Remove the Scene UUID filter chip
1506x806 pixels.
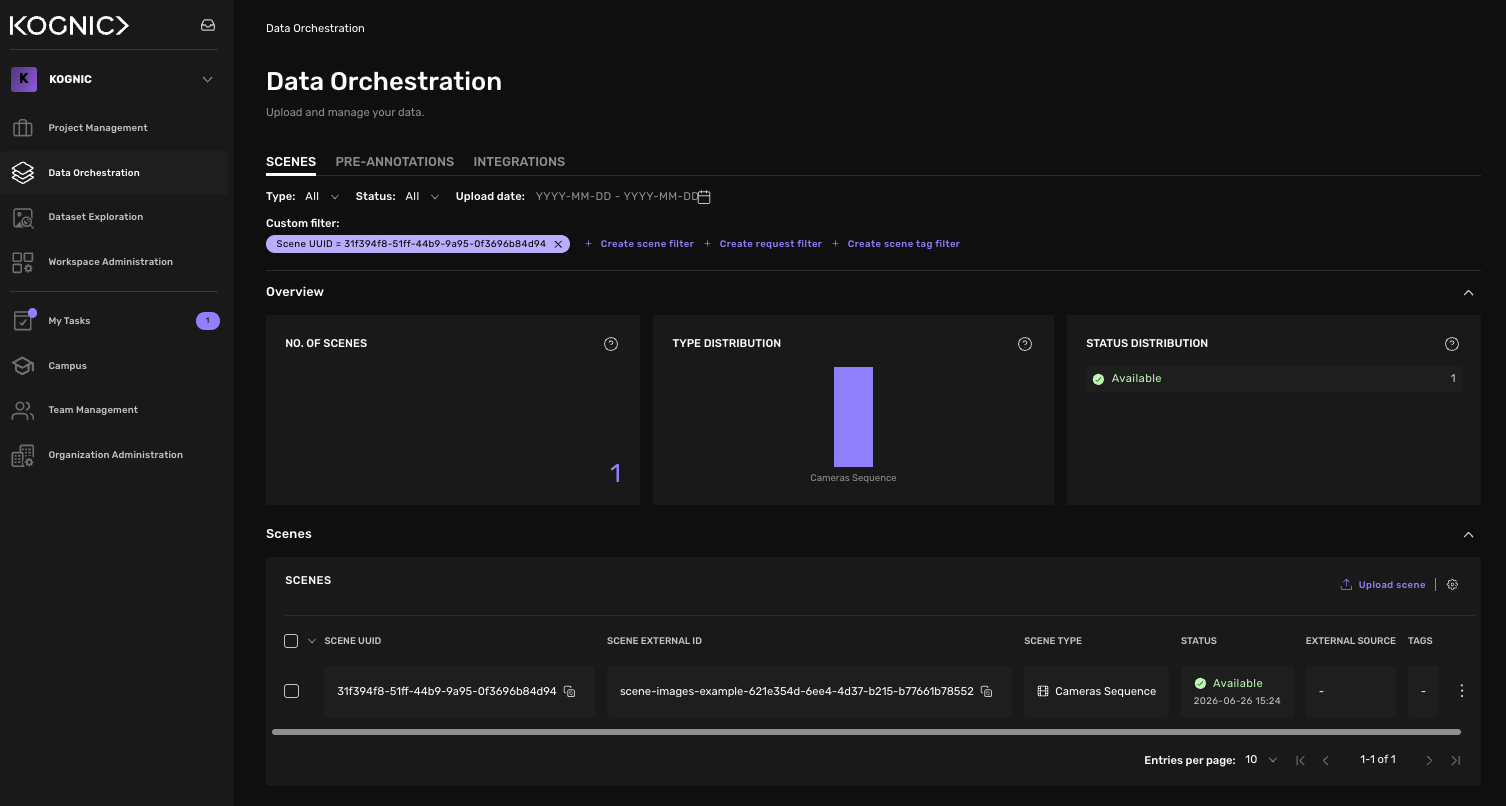559,244
